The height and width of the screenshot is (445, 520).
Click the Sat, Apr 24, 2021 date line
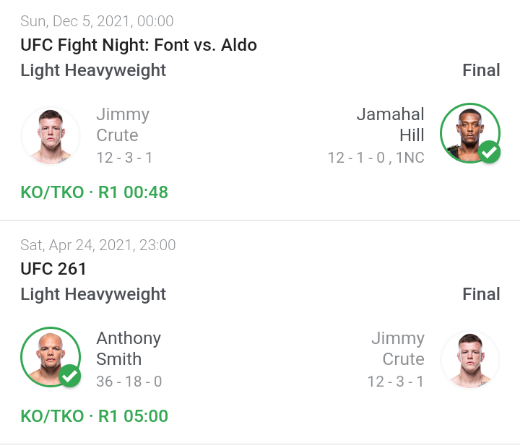(98, 245)
